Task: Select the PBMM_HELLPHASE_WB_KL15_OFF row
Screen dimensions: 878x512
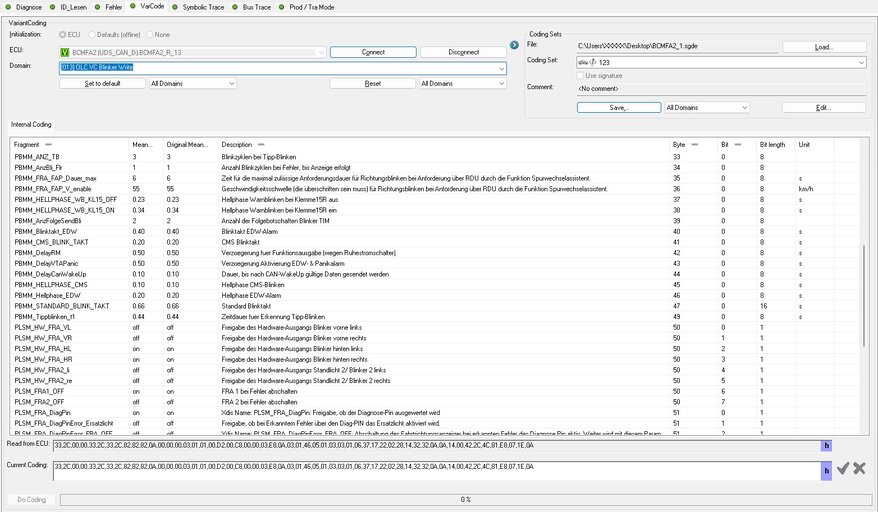Action: click(435, 199)
